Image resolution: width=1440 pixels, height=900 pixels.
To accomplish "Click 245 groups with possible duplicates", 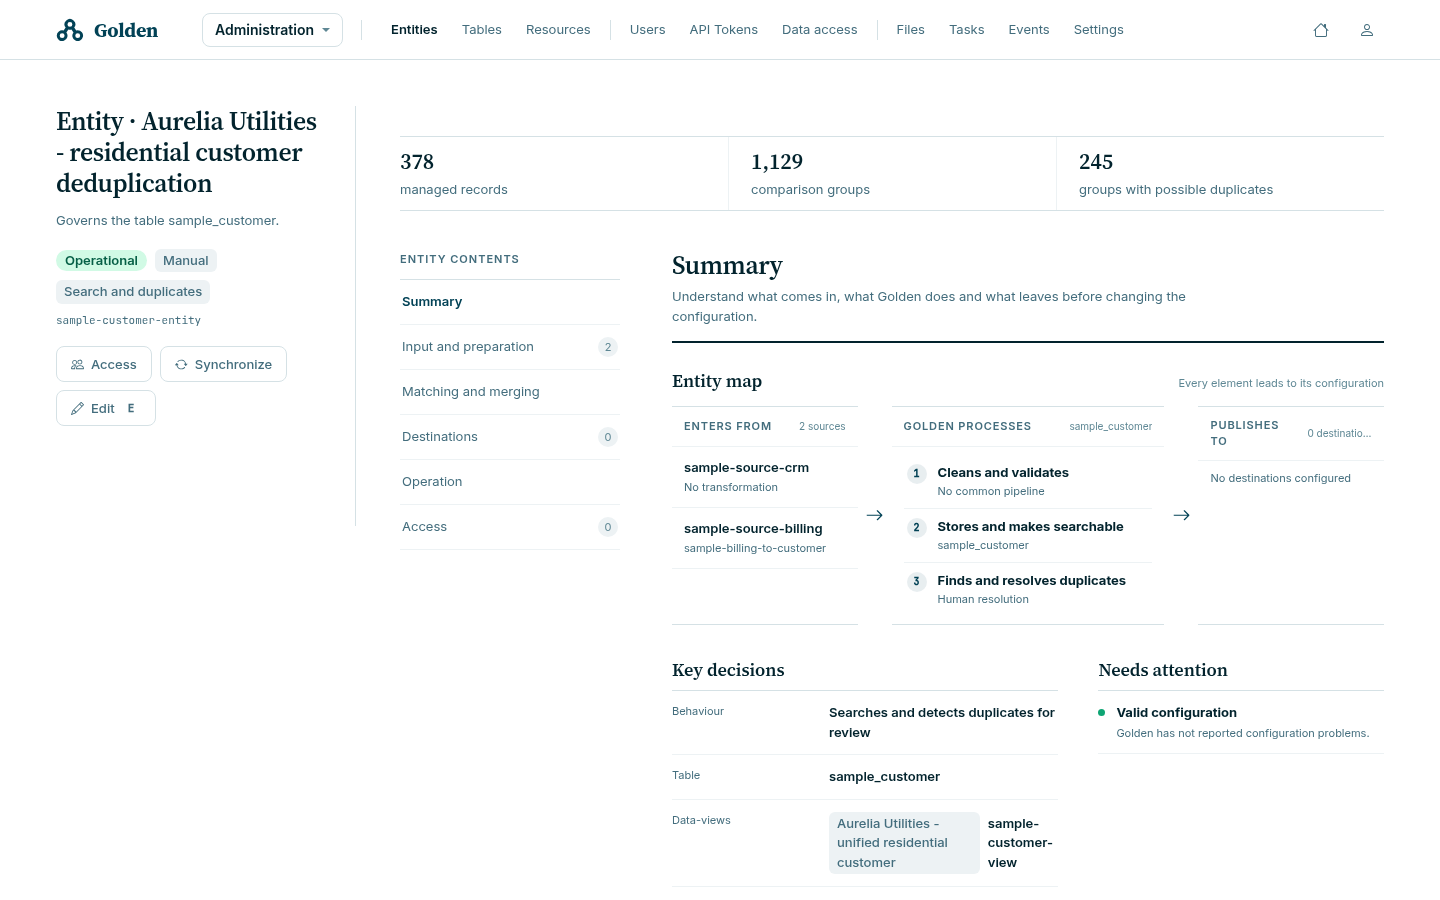I will point(1220,174).
